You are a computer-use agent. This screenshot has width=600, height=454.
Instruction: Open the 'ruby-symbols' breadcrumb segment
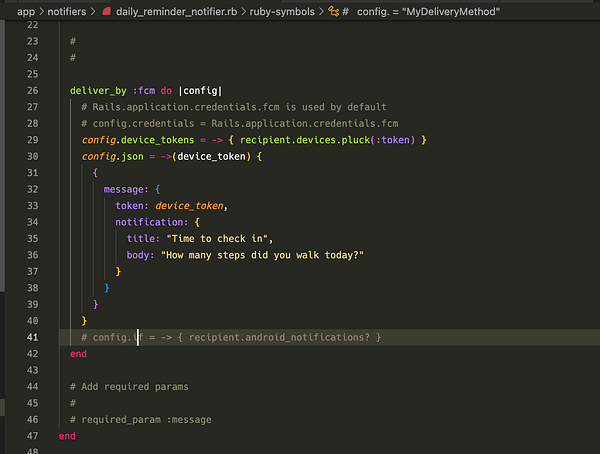click(x=282, y=12)
